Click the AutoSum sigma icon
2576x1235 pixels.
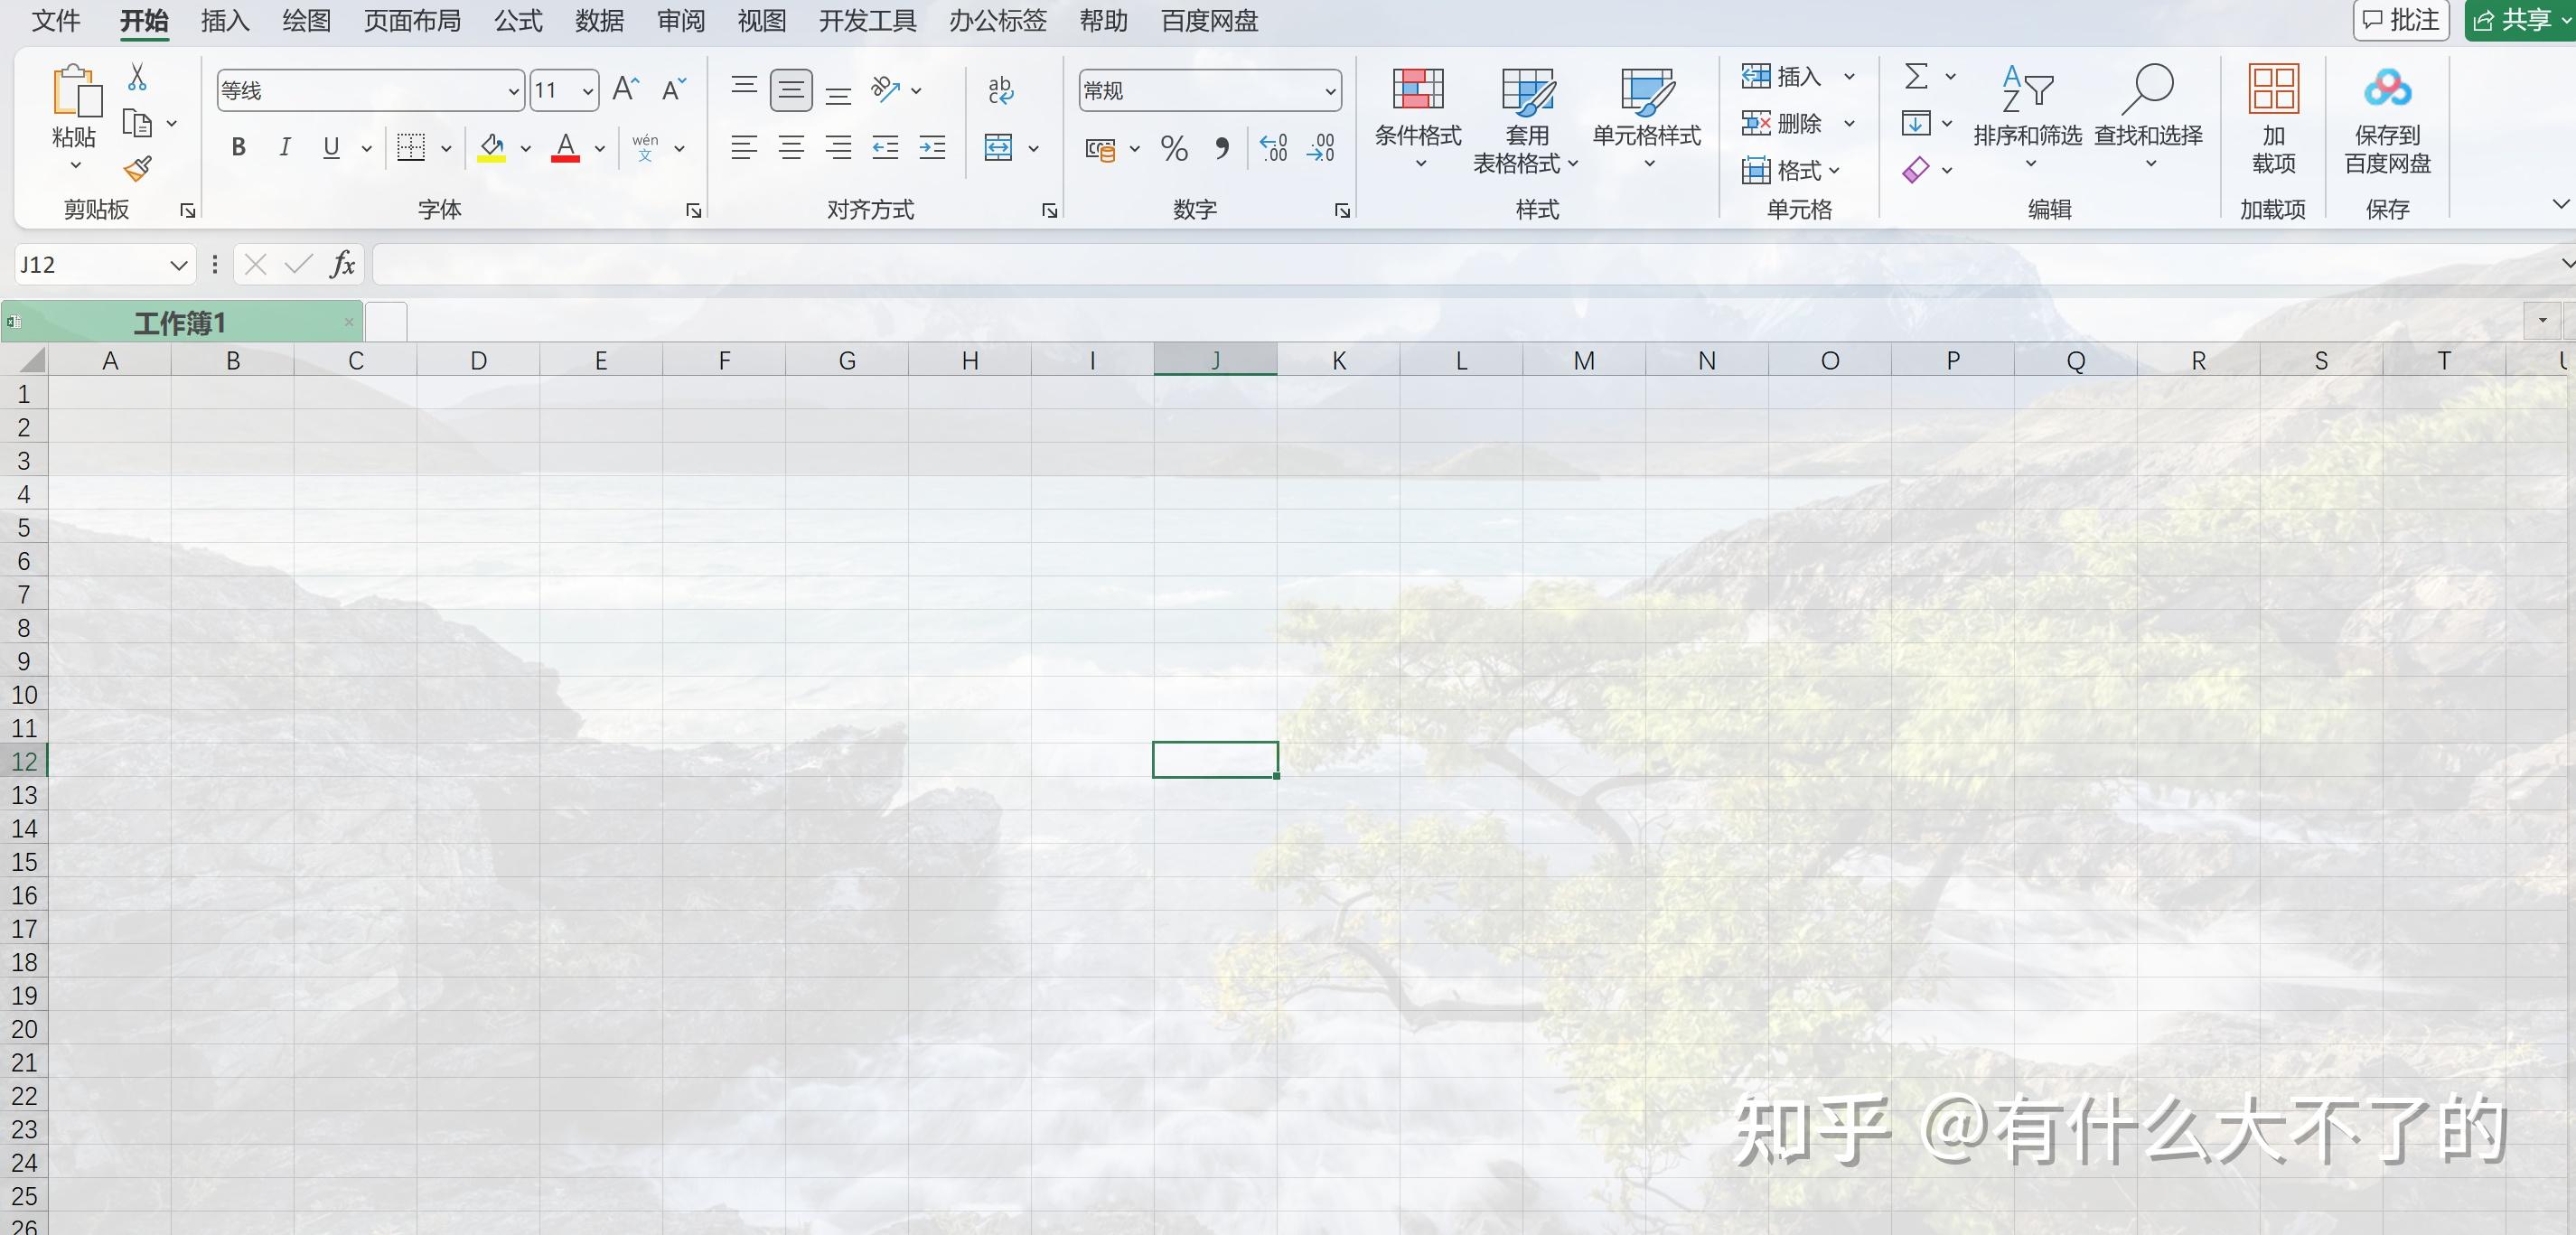(x=1915, y=76)
